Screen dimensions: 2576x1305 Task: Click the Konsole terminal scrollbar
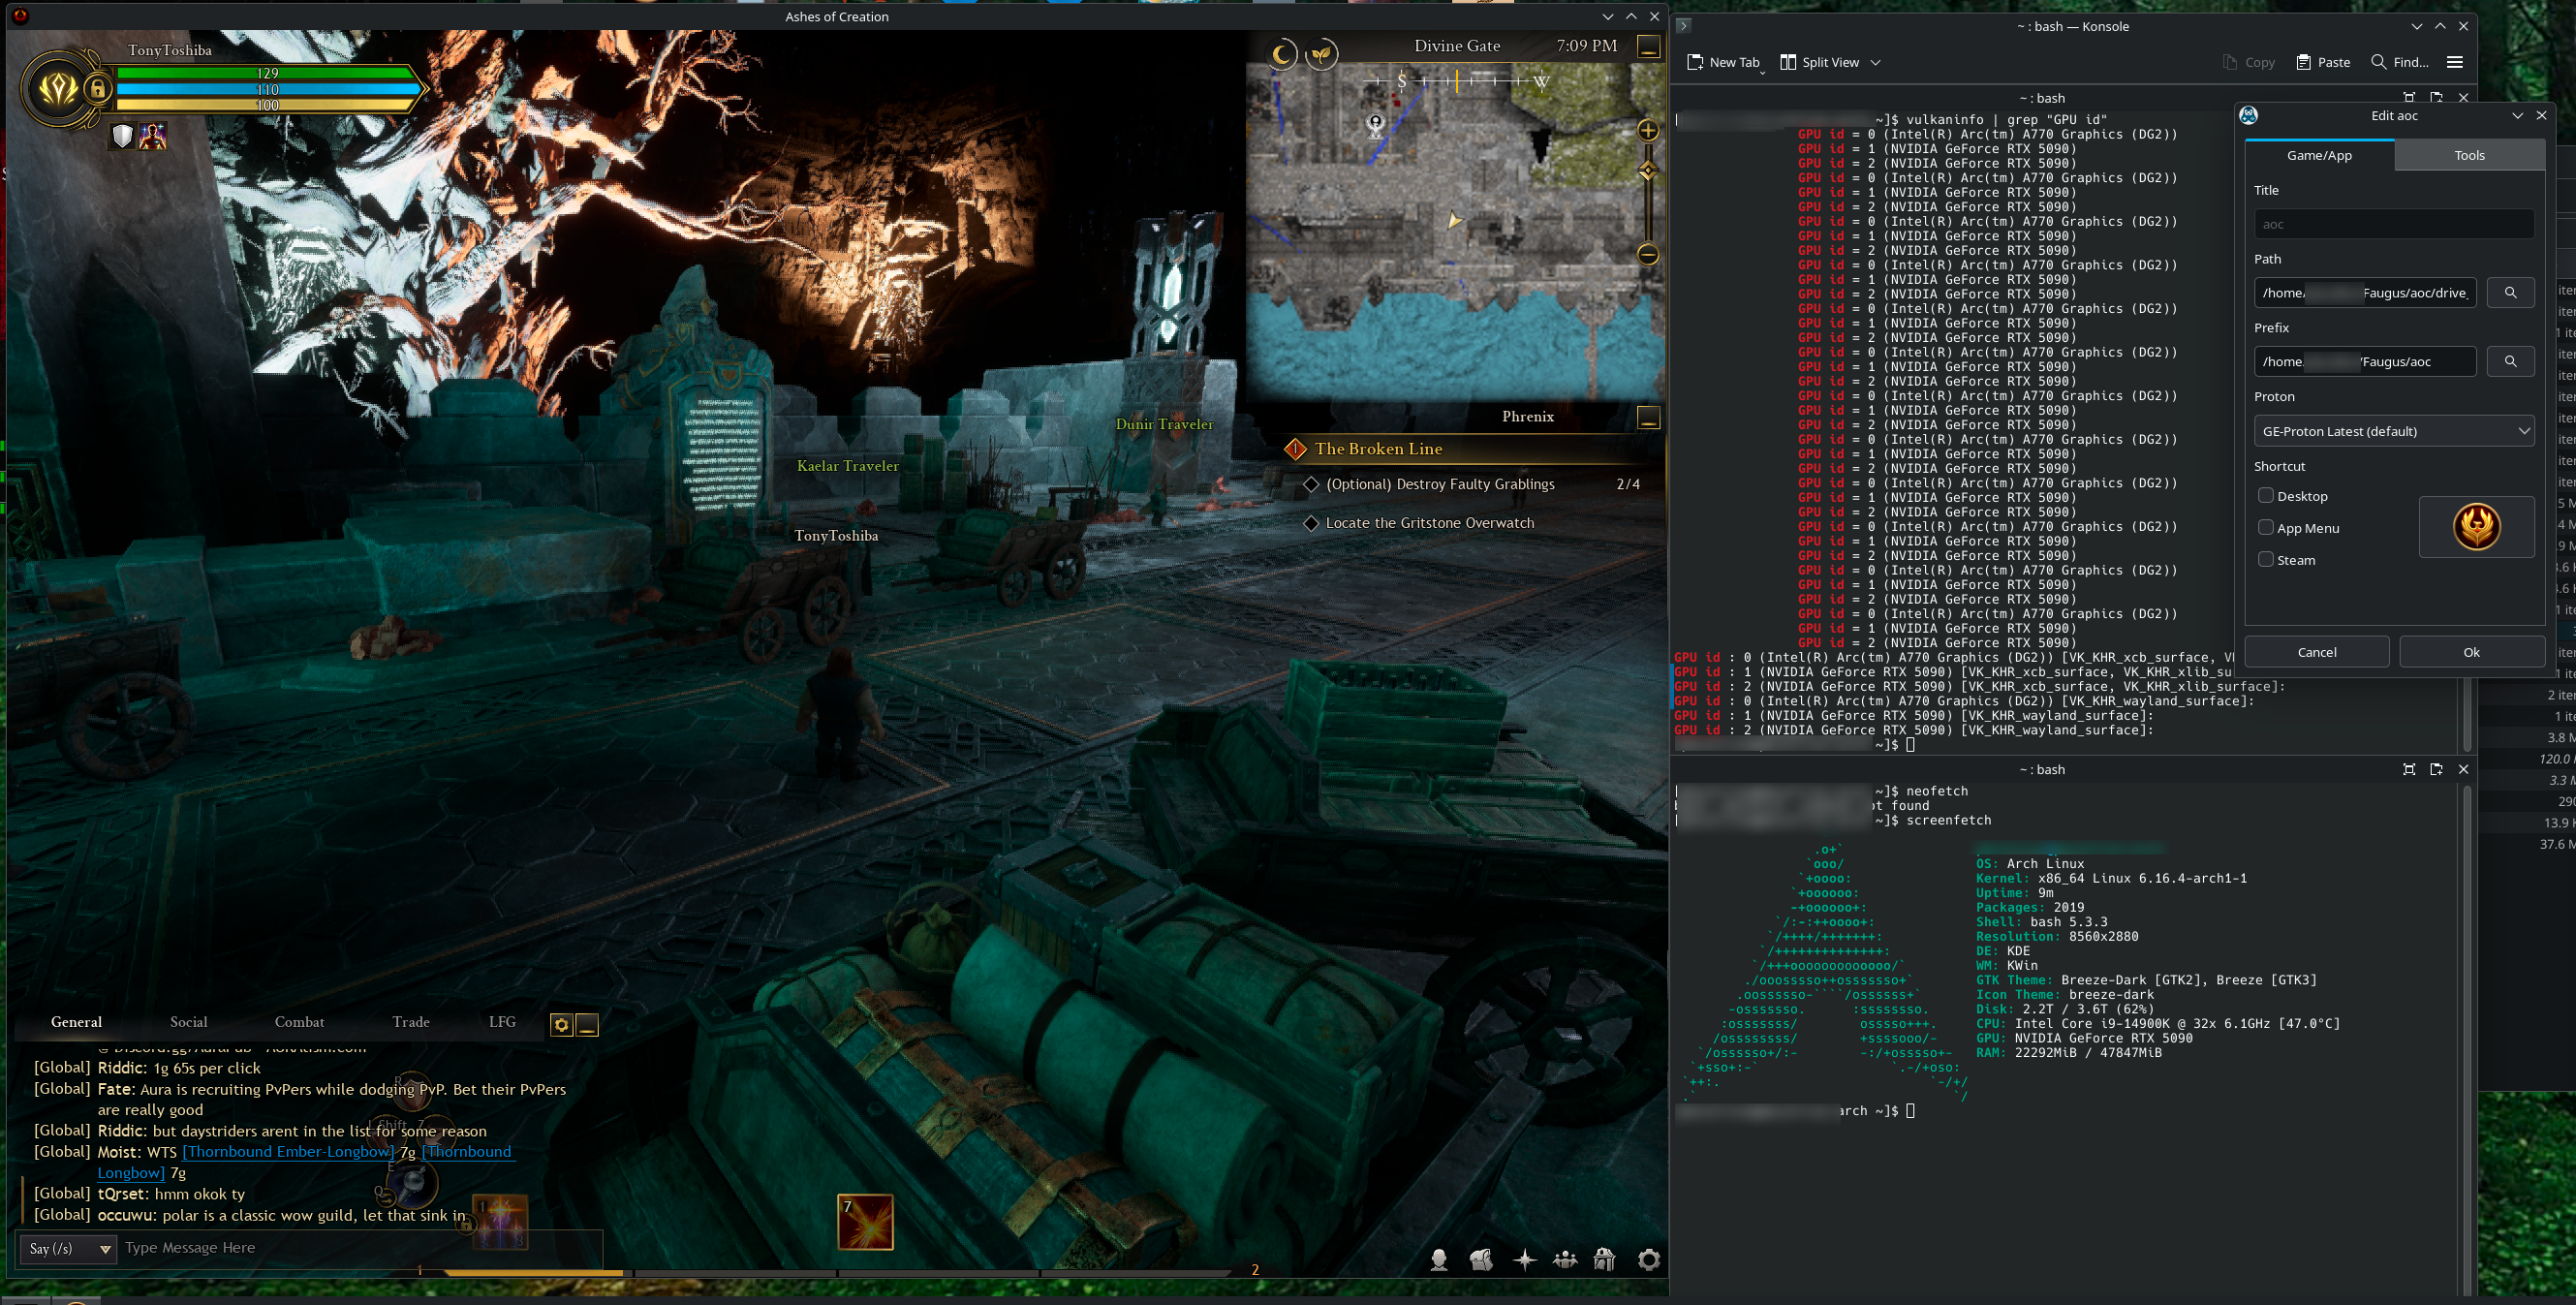click(2467, 1040)
